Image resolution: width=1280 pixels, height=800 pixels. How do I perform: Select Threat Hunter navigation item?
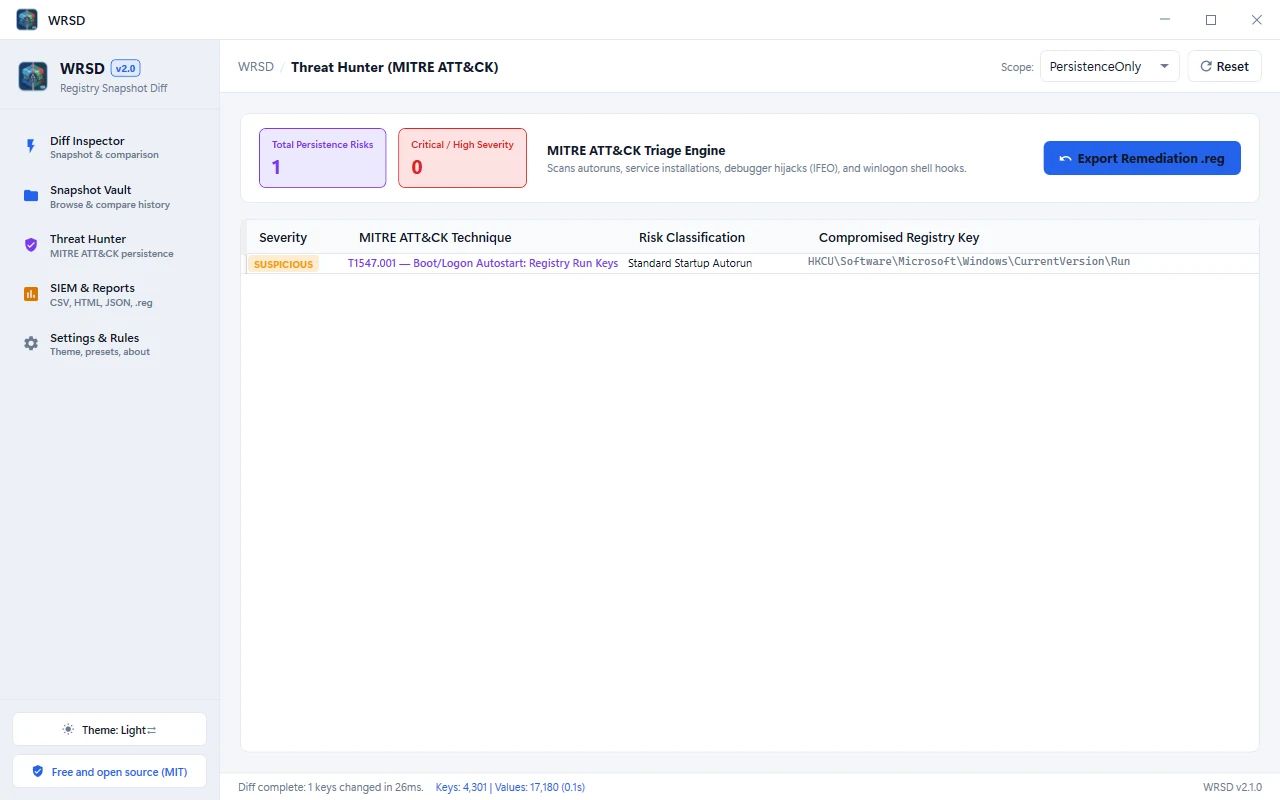coord(110,245)
